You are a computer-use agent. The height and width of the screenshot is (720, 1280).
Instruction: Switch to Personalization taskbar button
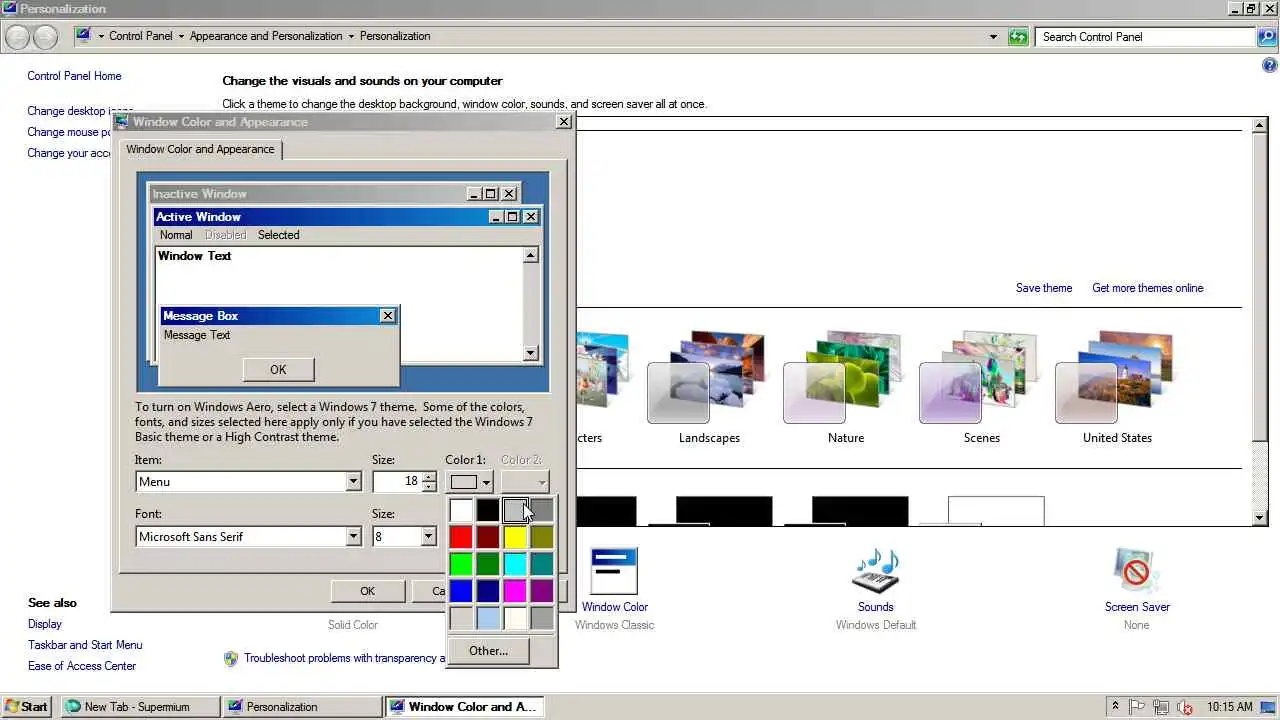[x=302, y=706]
